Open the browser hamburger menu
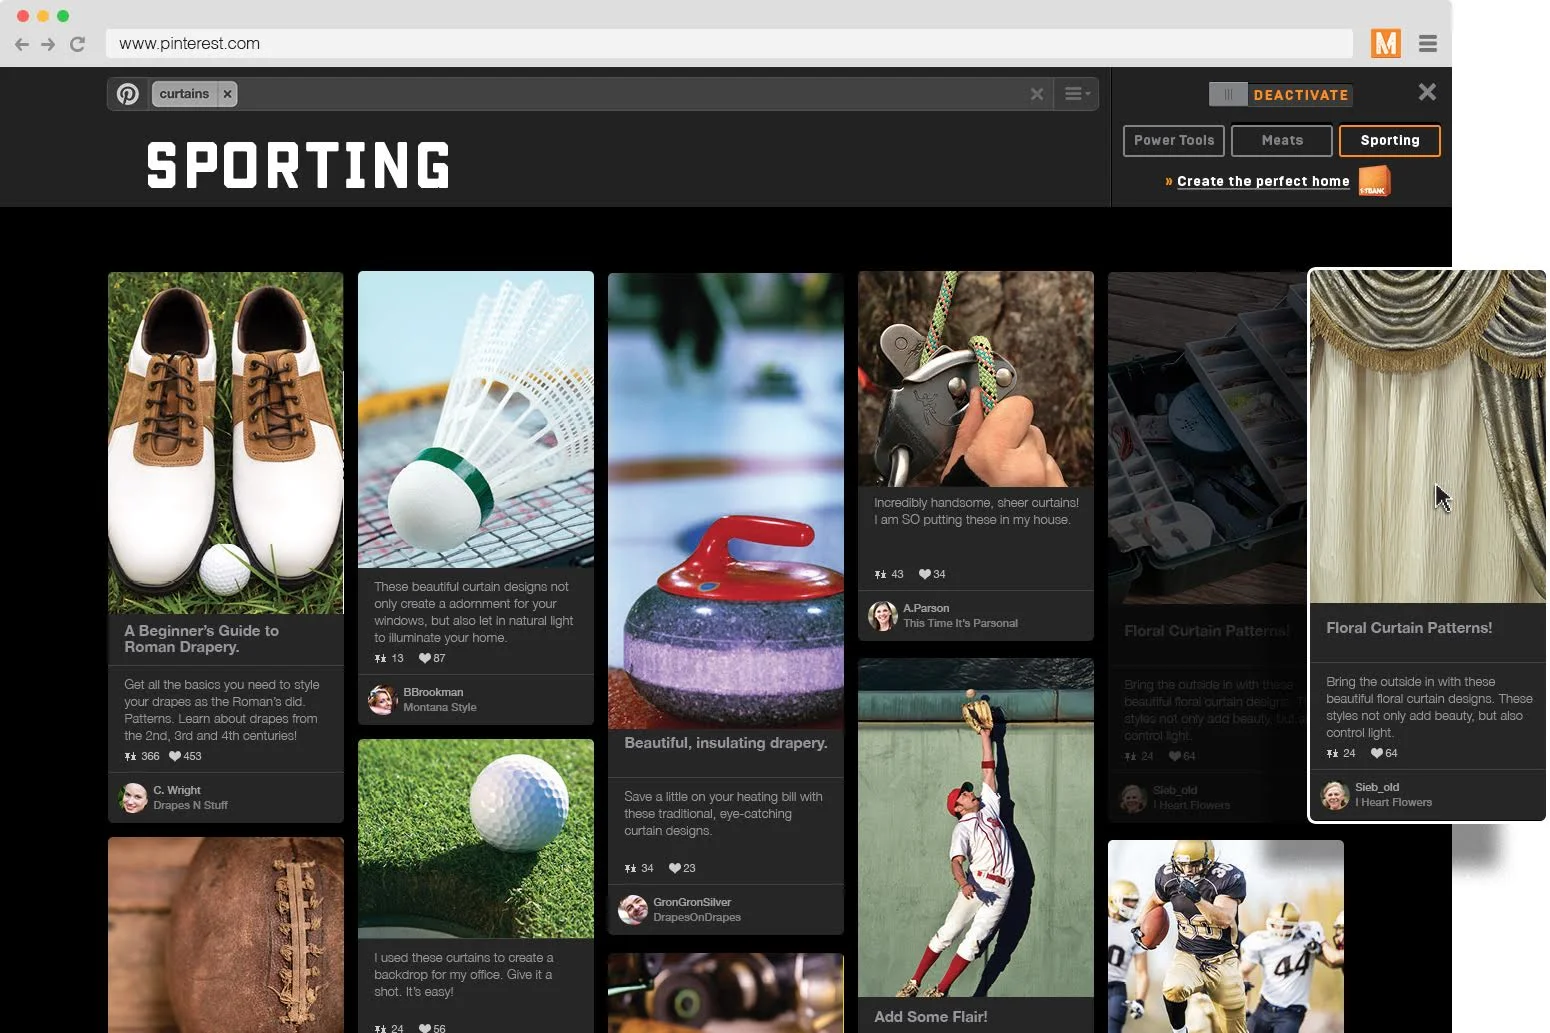The image size is (1550, 1033). coord(1428,43)
